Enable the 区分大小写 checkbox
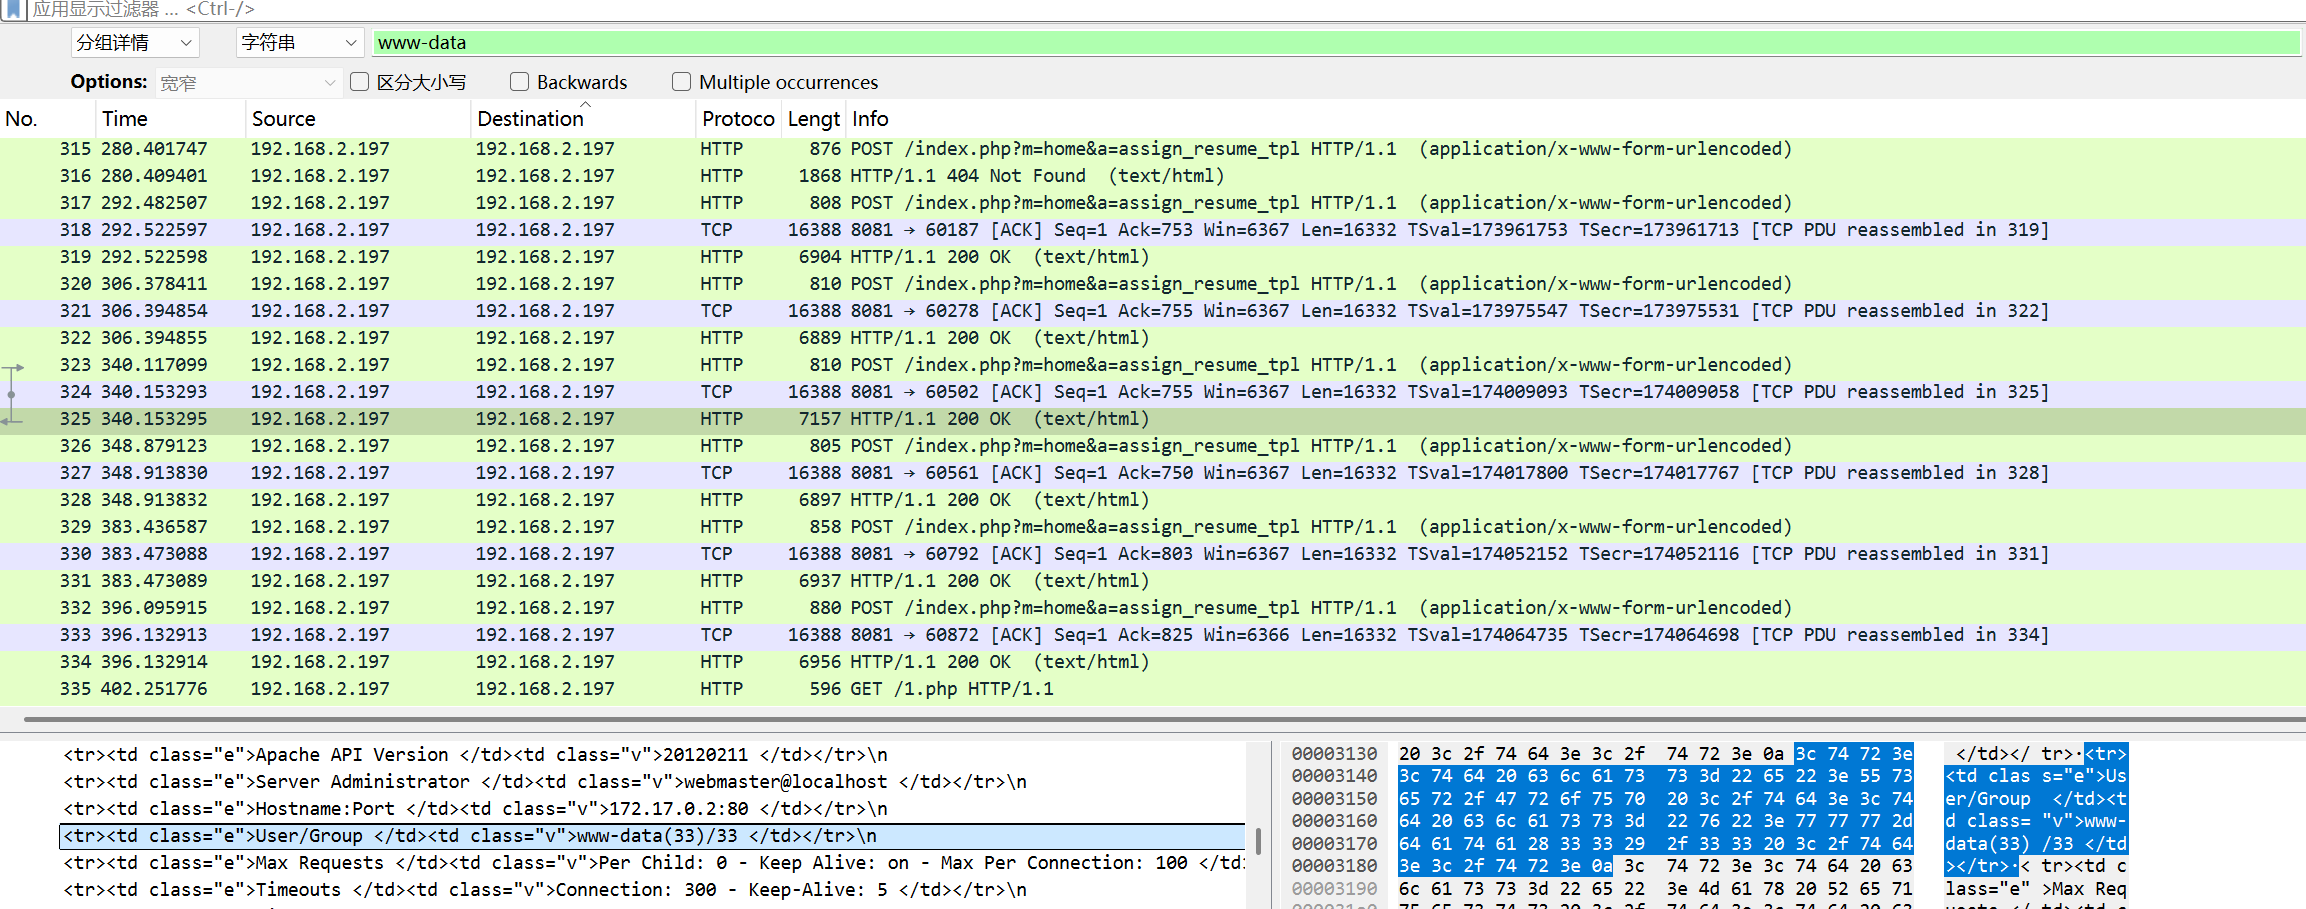Viewport: 2306px width, 909px height. [360, 82]
